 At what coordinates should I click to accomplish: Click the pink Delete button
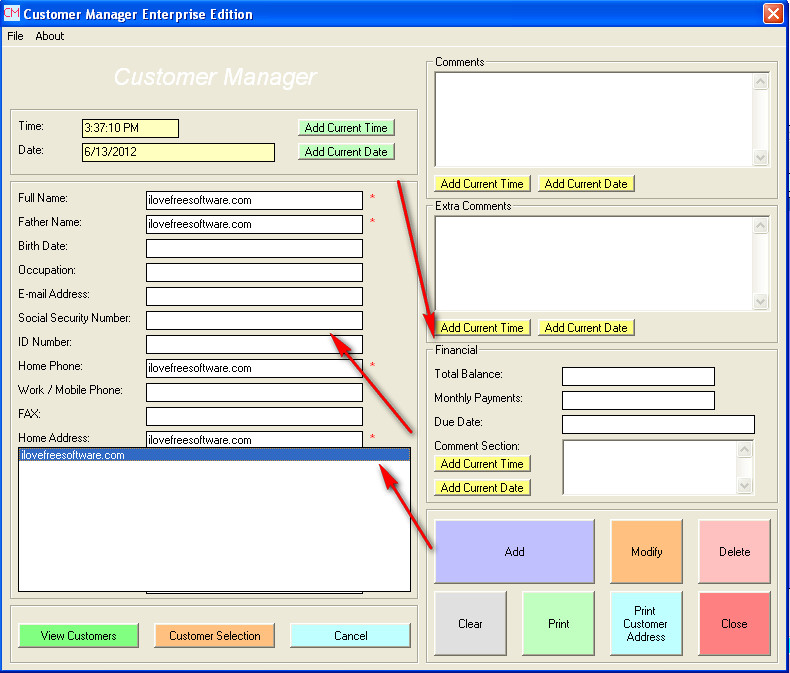pos(734,551)
